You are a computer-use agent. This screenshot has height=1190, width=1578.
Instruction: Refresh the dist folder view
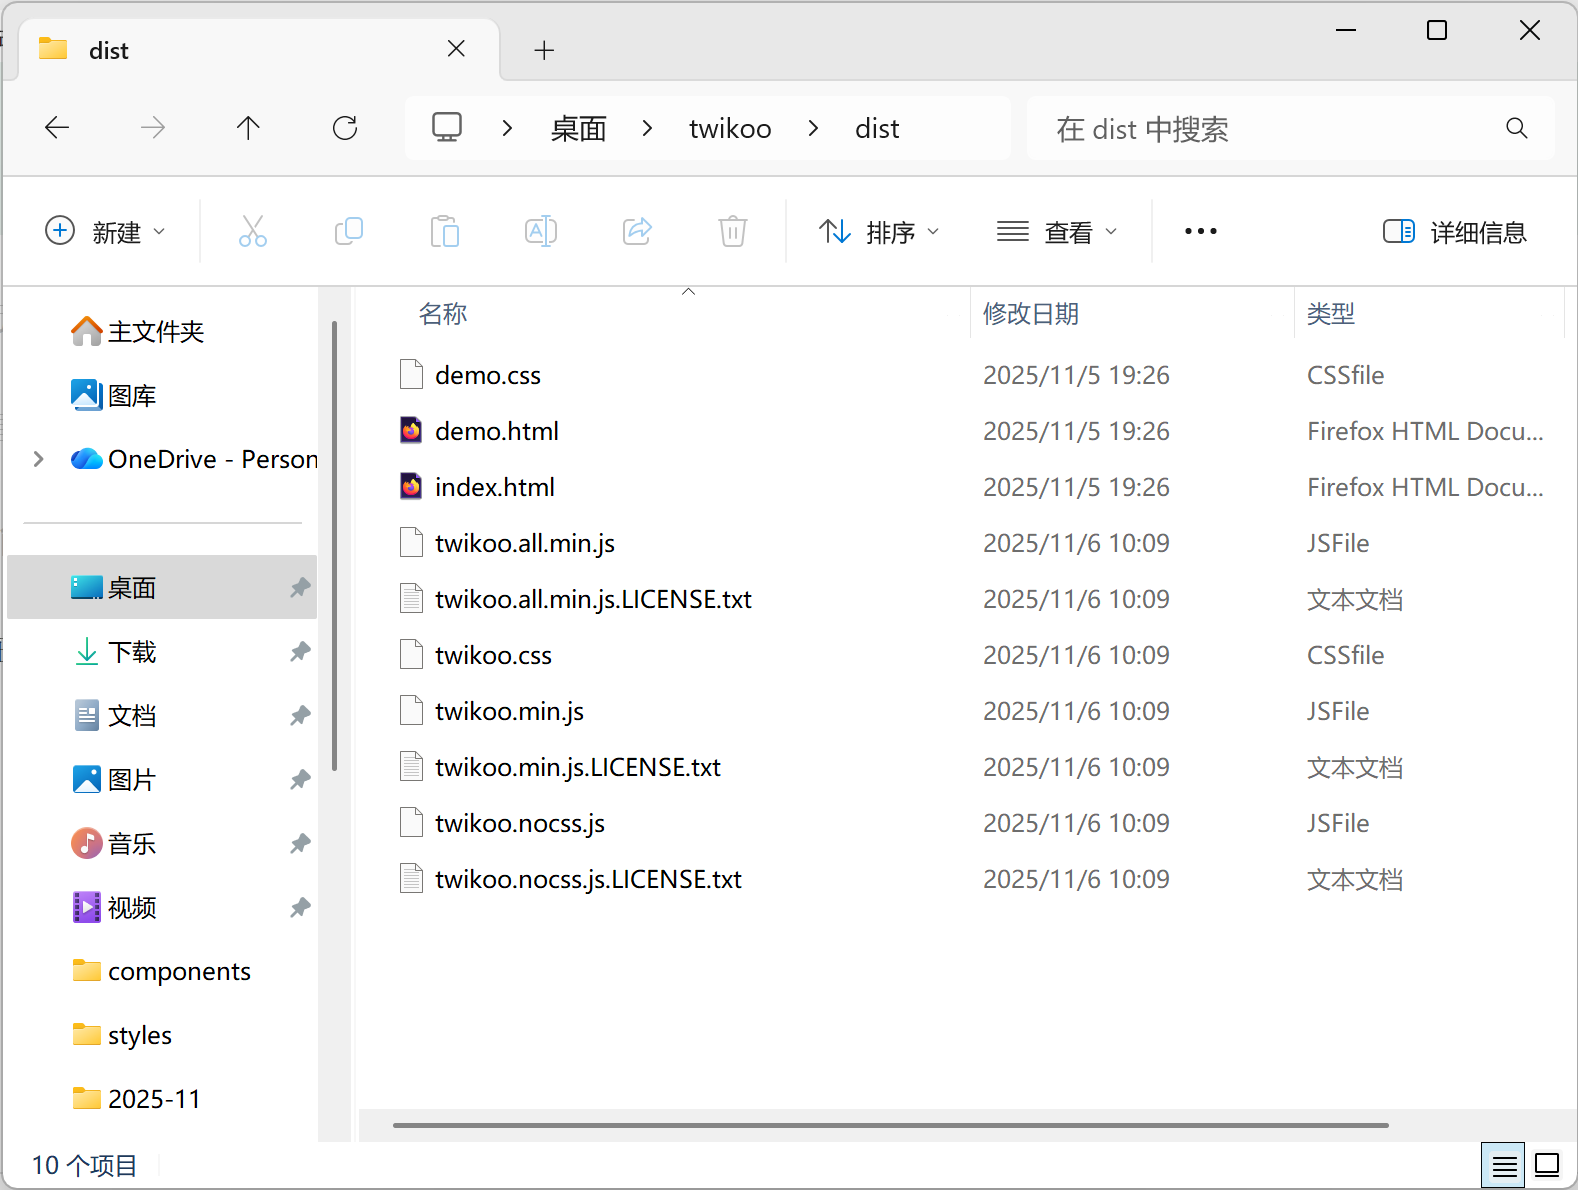coord(345,128)
